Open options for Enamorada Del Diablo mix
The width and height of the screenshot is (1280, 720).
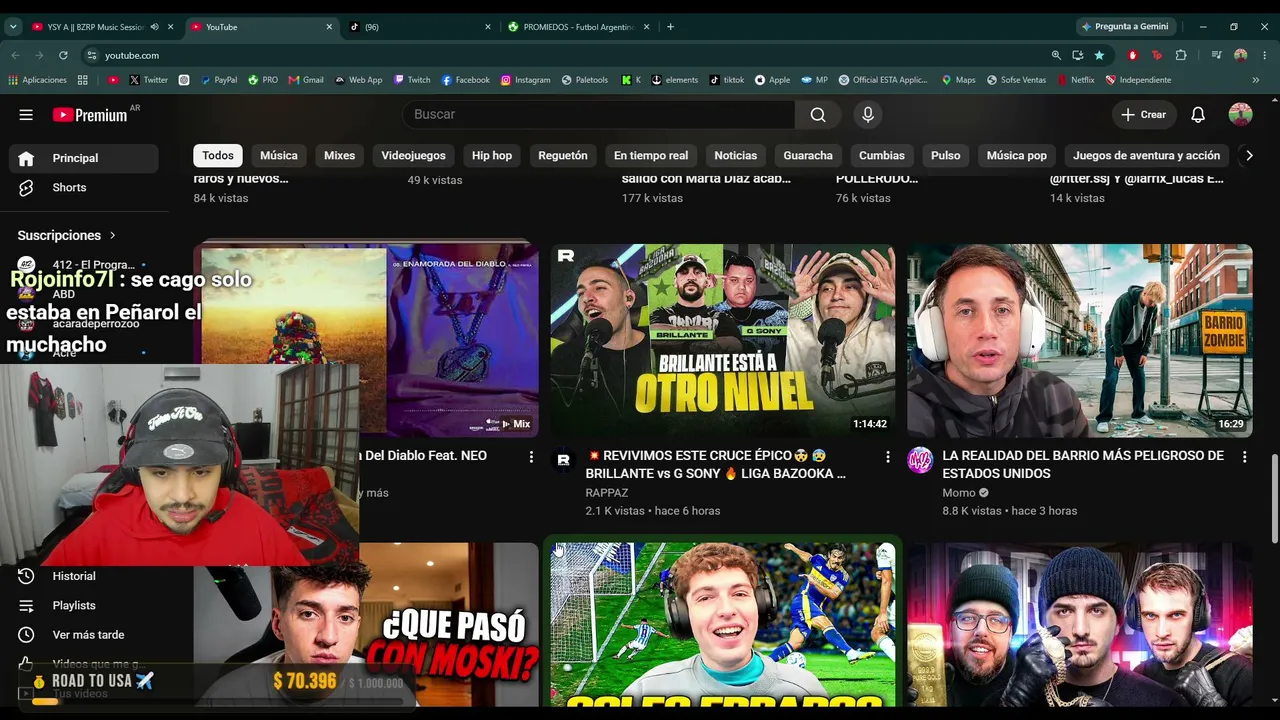(x=531, y=457)
